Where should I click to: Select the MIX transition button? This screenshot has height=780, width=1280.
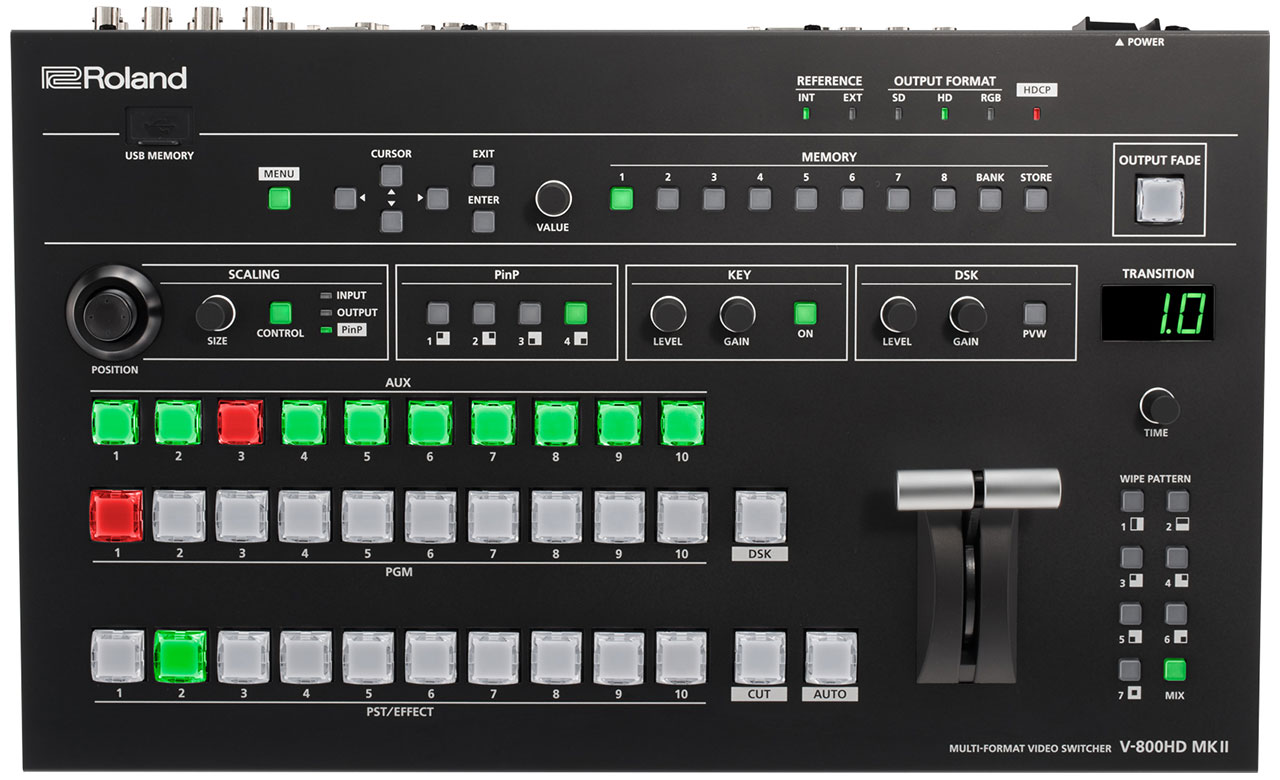(1174, 670)
